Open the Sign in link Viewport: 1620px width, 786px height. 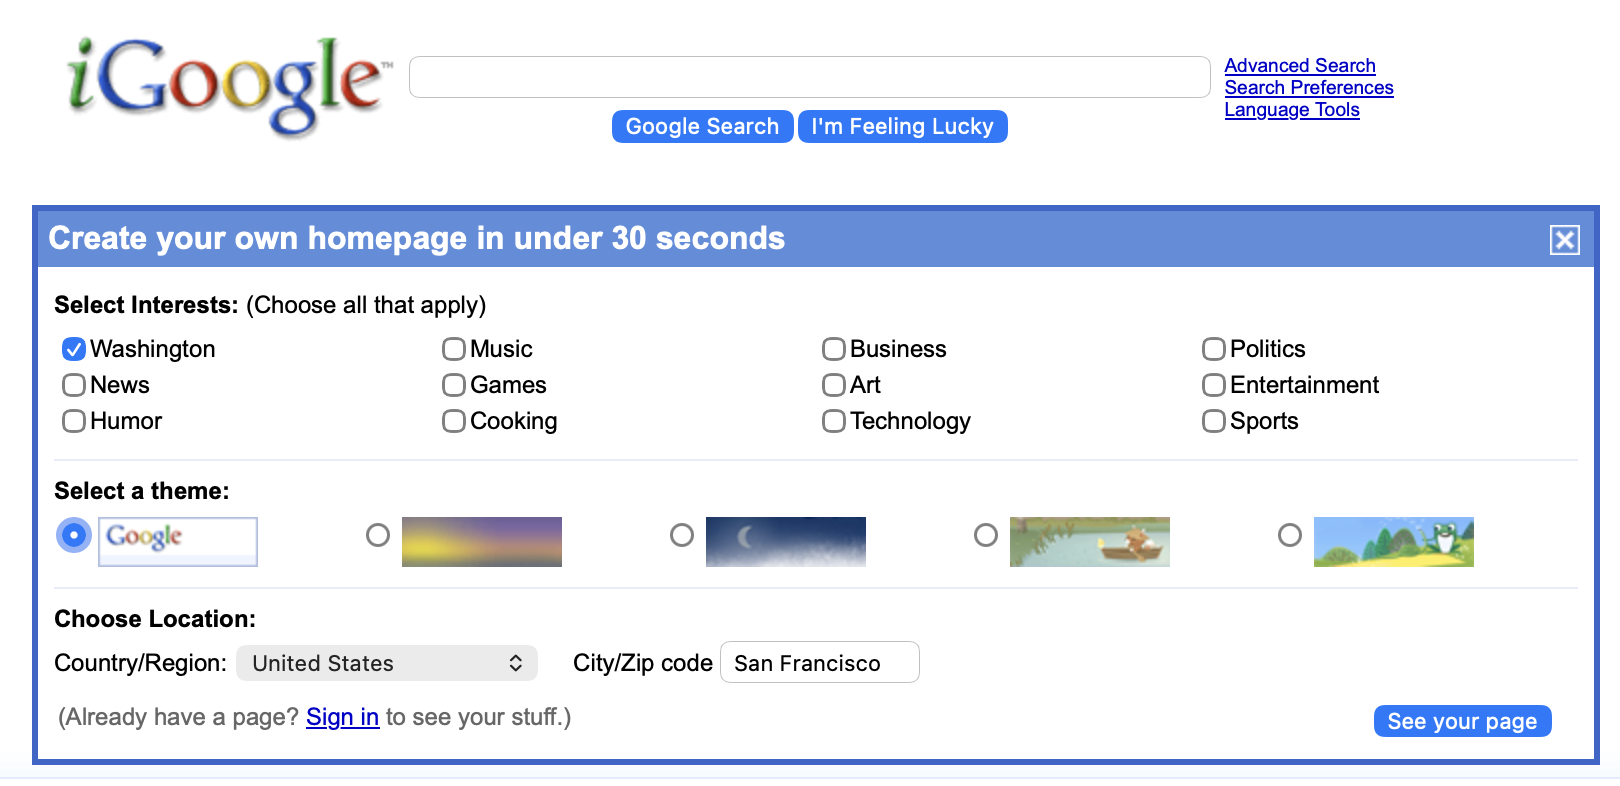pos(342,717)
